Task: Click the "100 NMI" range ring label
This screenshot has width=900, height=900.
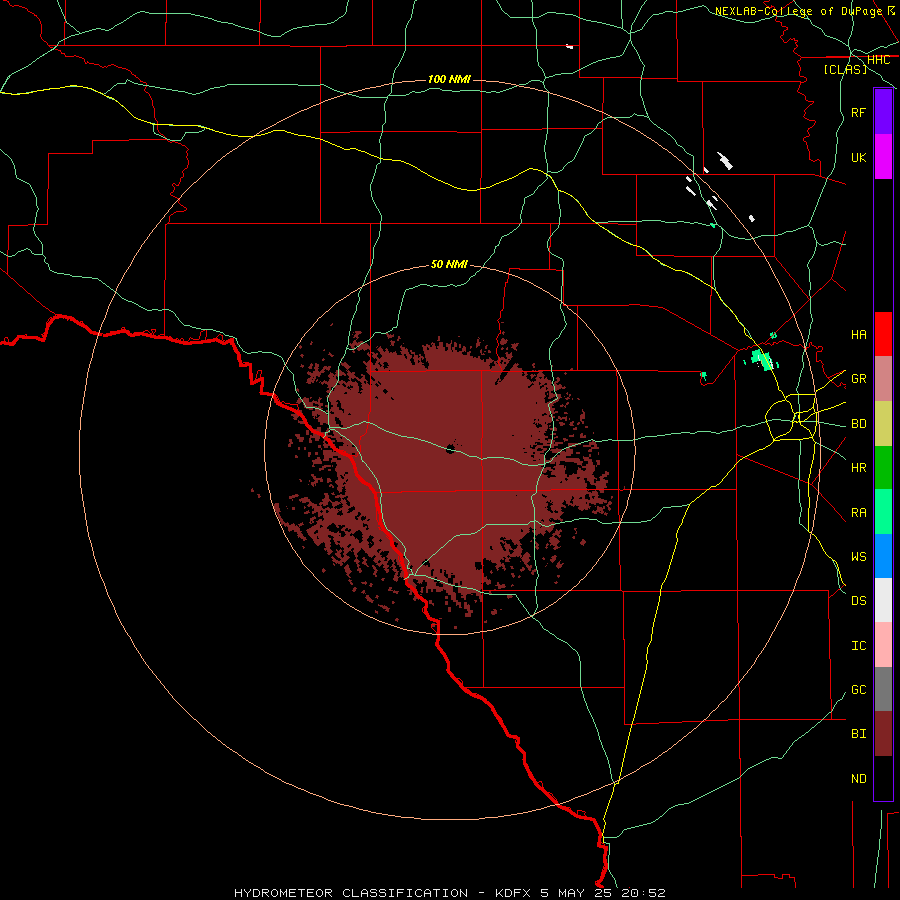Action: [449, 79]
